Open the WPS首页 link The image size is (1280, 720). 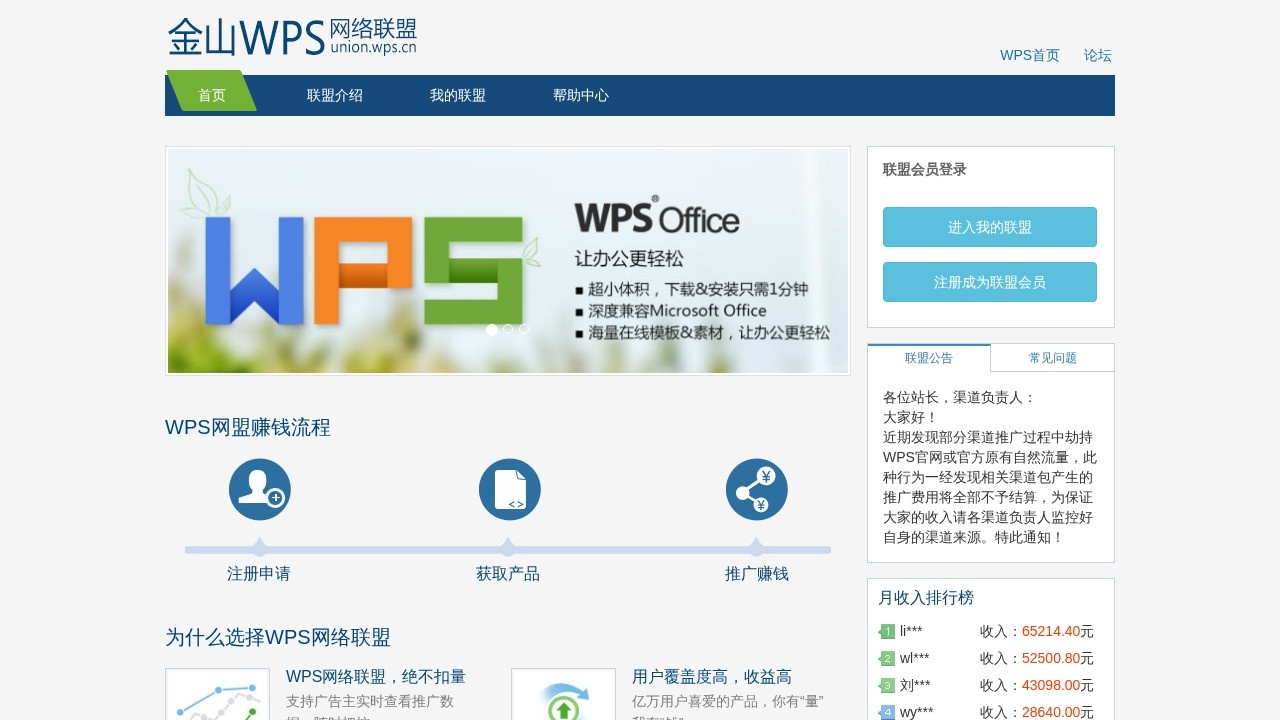(x=1029, y=56)
